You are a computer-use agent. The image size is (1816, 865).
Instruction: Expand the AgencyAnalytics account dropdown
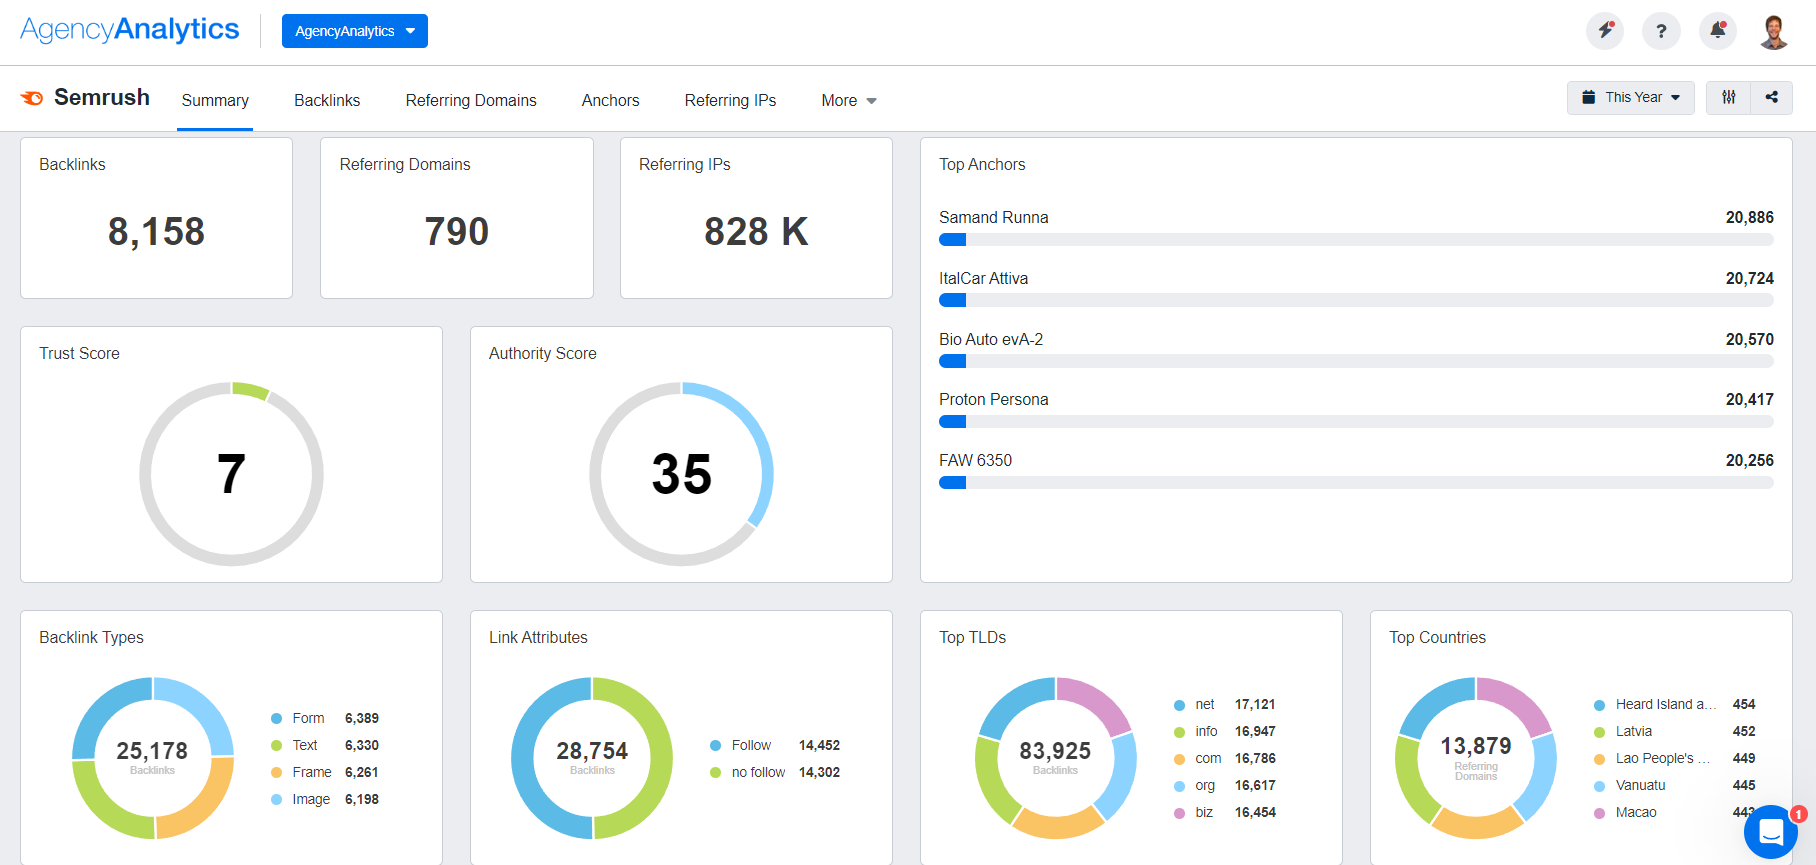click(x=354, y=31)
